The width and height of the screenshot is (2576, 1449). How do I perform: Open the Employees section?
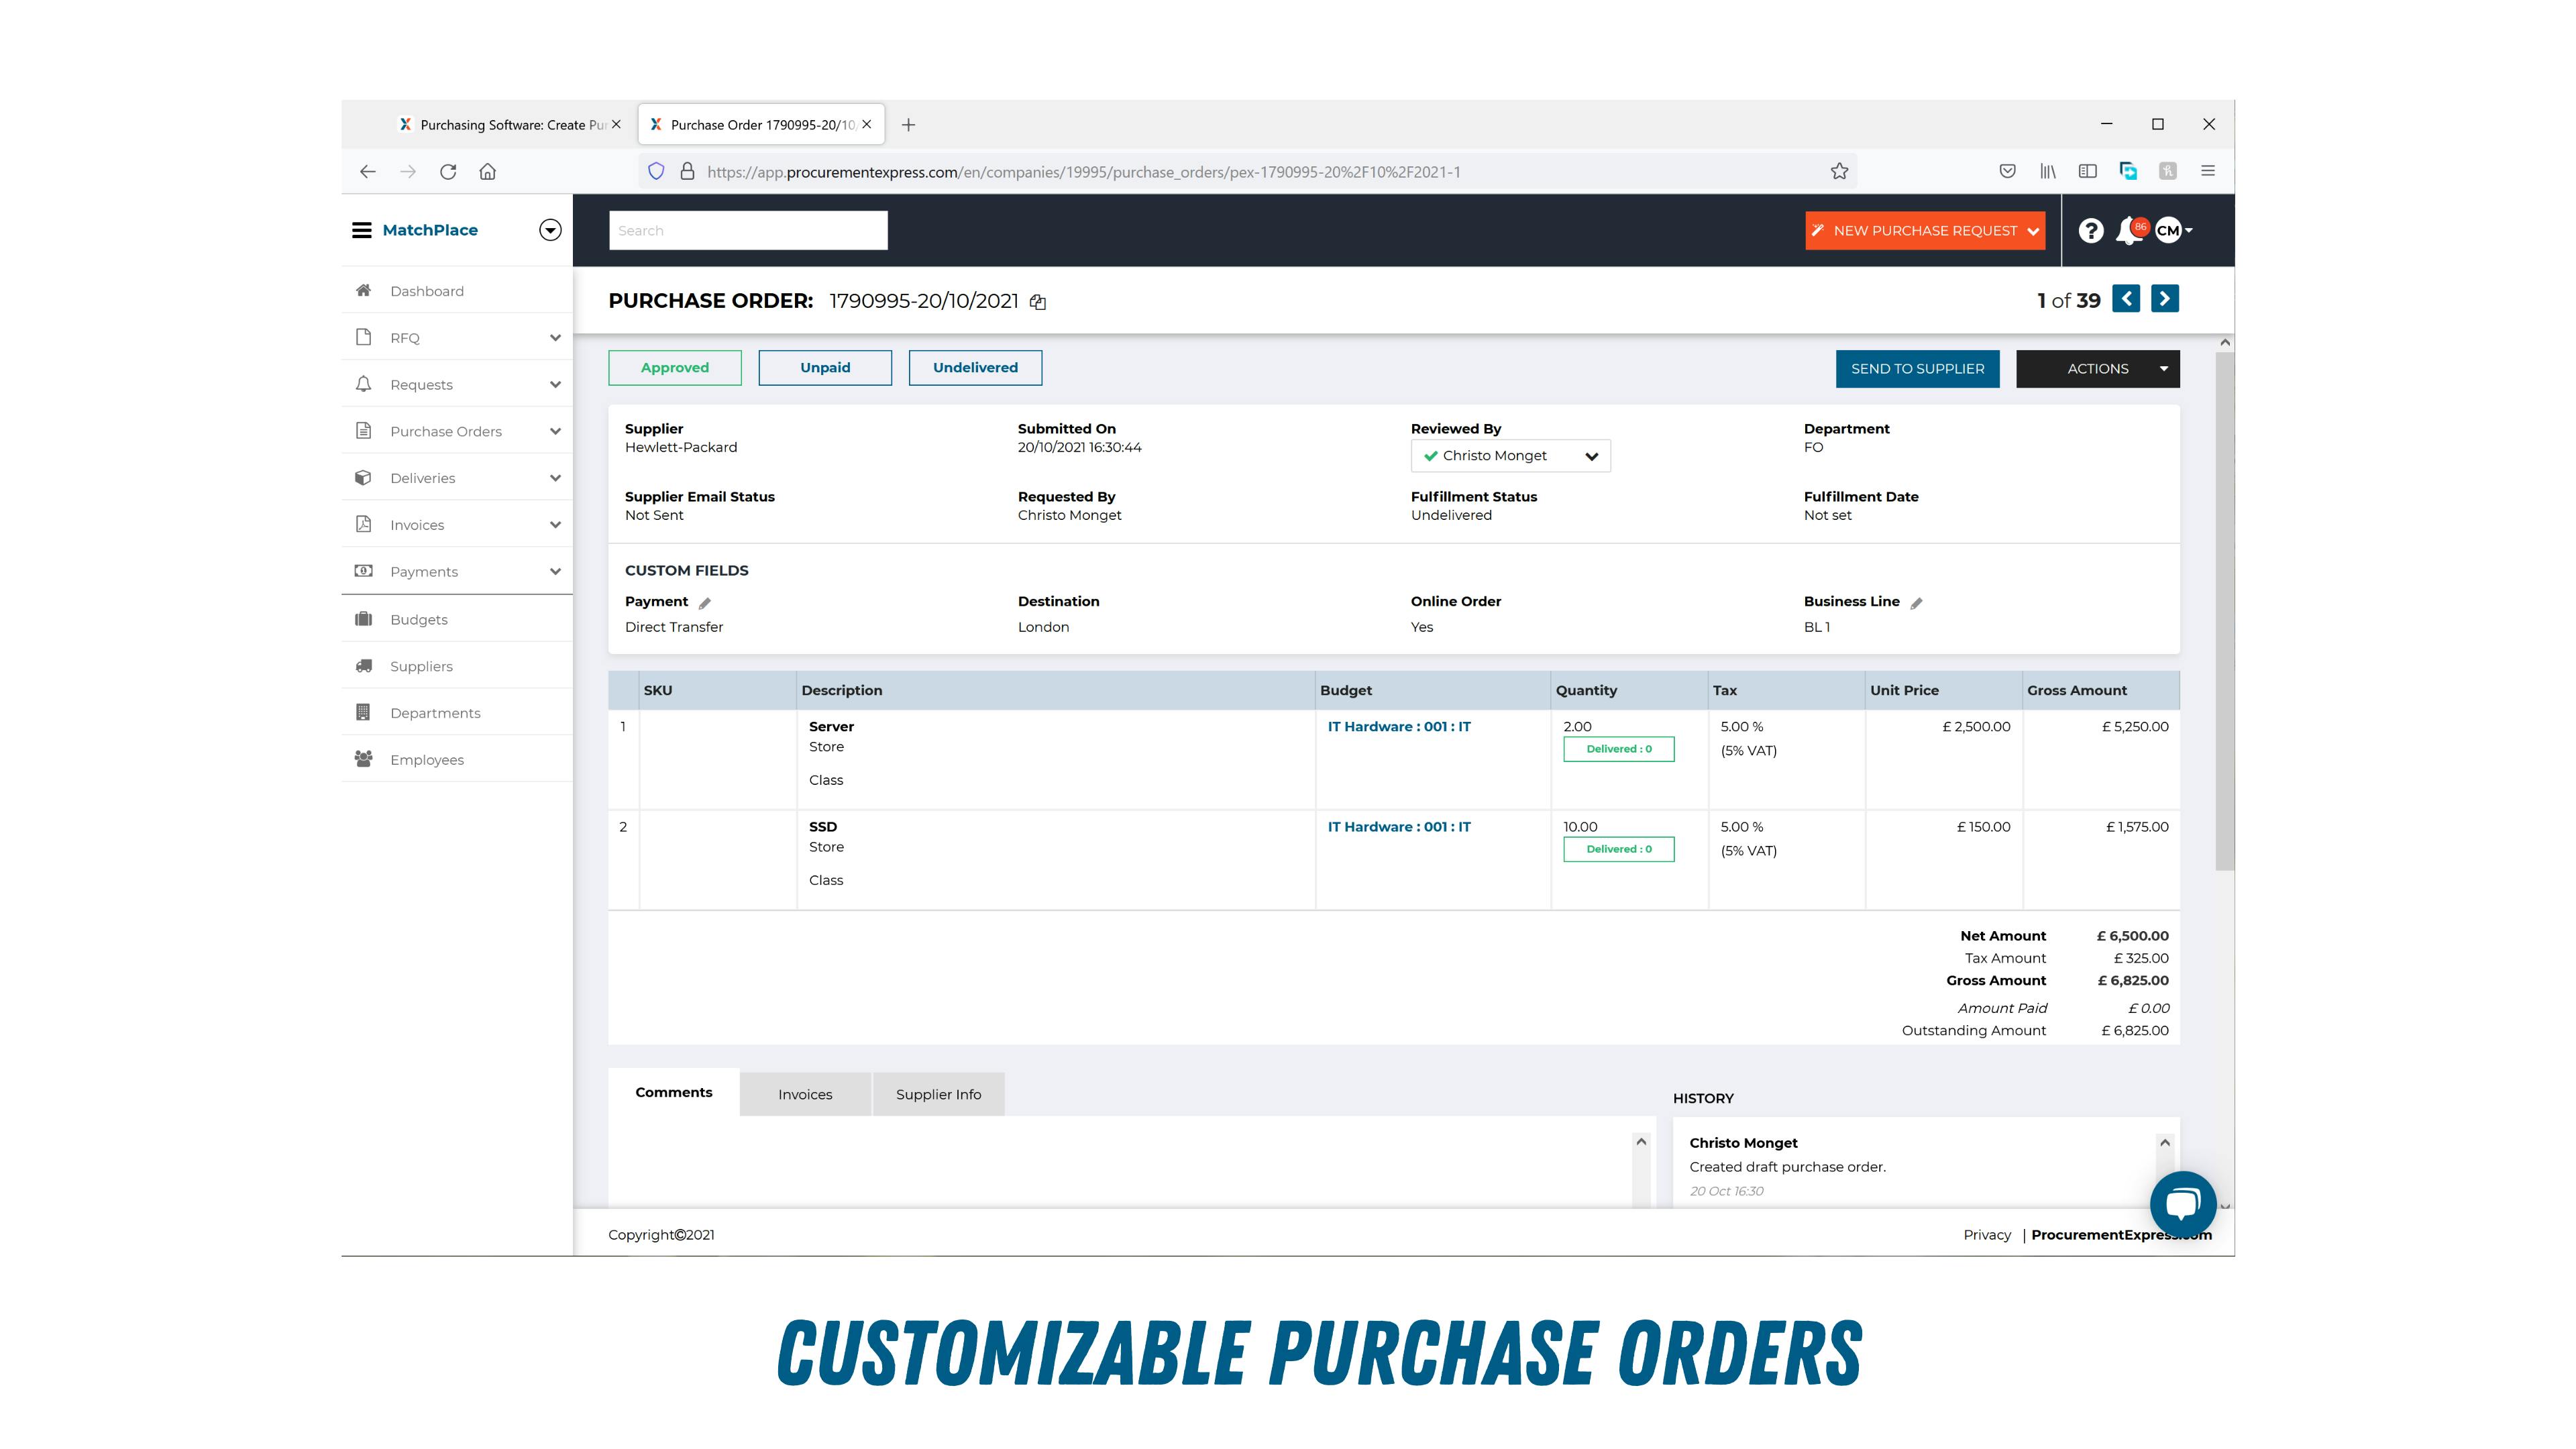coord(427,759)
